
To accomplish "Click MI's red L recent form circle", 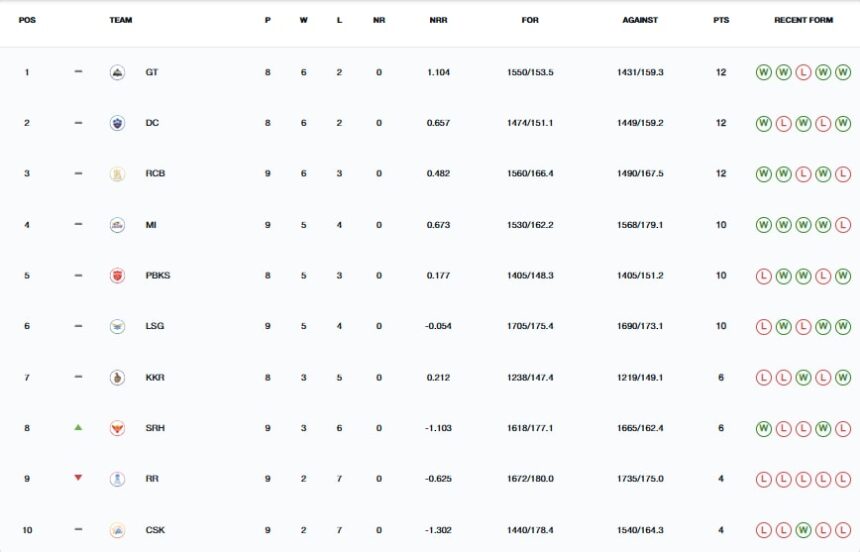I will [843, 225].
